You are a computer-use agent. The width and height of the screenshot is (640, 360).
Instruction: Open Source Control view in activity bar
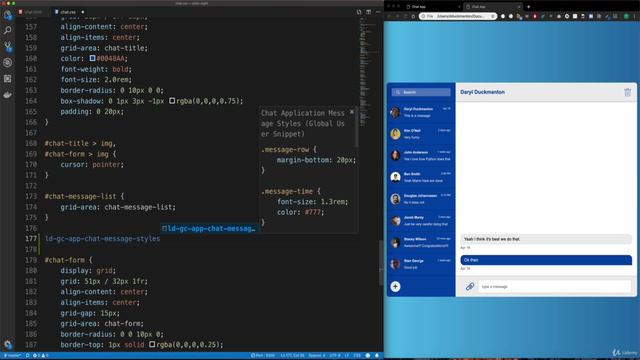(x=7, y=47)
